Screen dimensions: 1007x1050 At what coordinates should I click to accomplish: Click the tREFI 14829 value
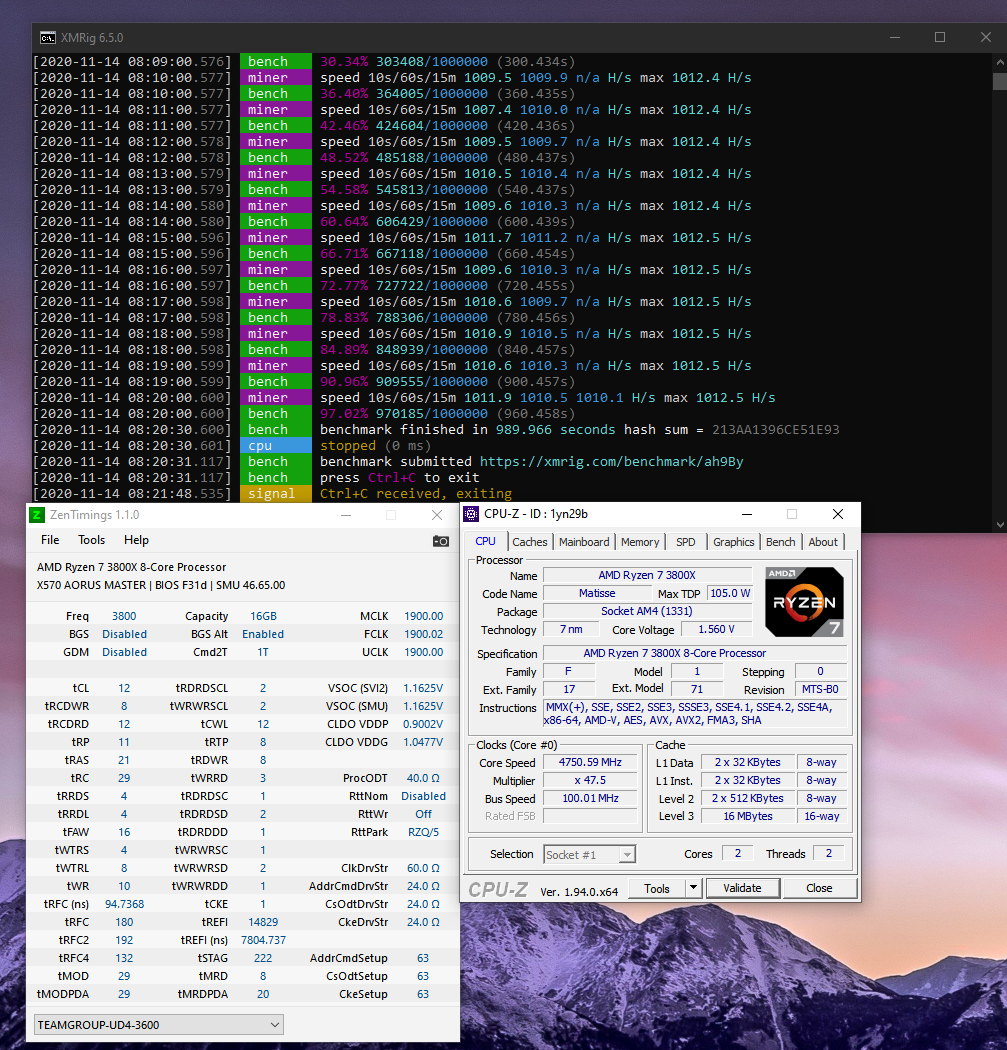pyautogui.click(x=263, y=922)
